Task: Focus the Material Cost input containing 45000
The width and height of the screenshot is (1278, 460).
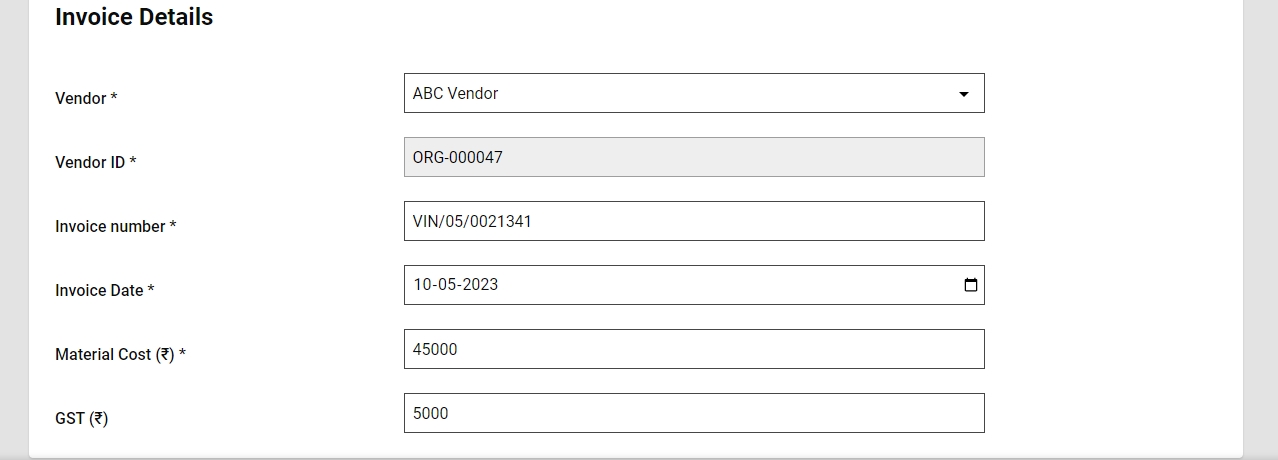Action: pos(693,349)
